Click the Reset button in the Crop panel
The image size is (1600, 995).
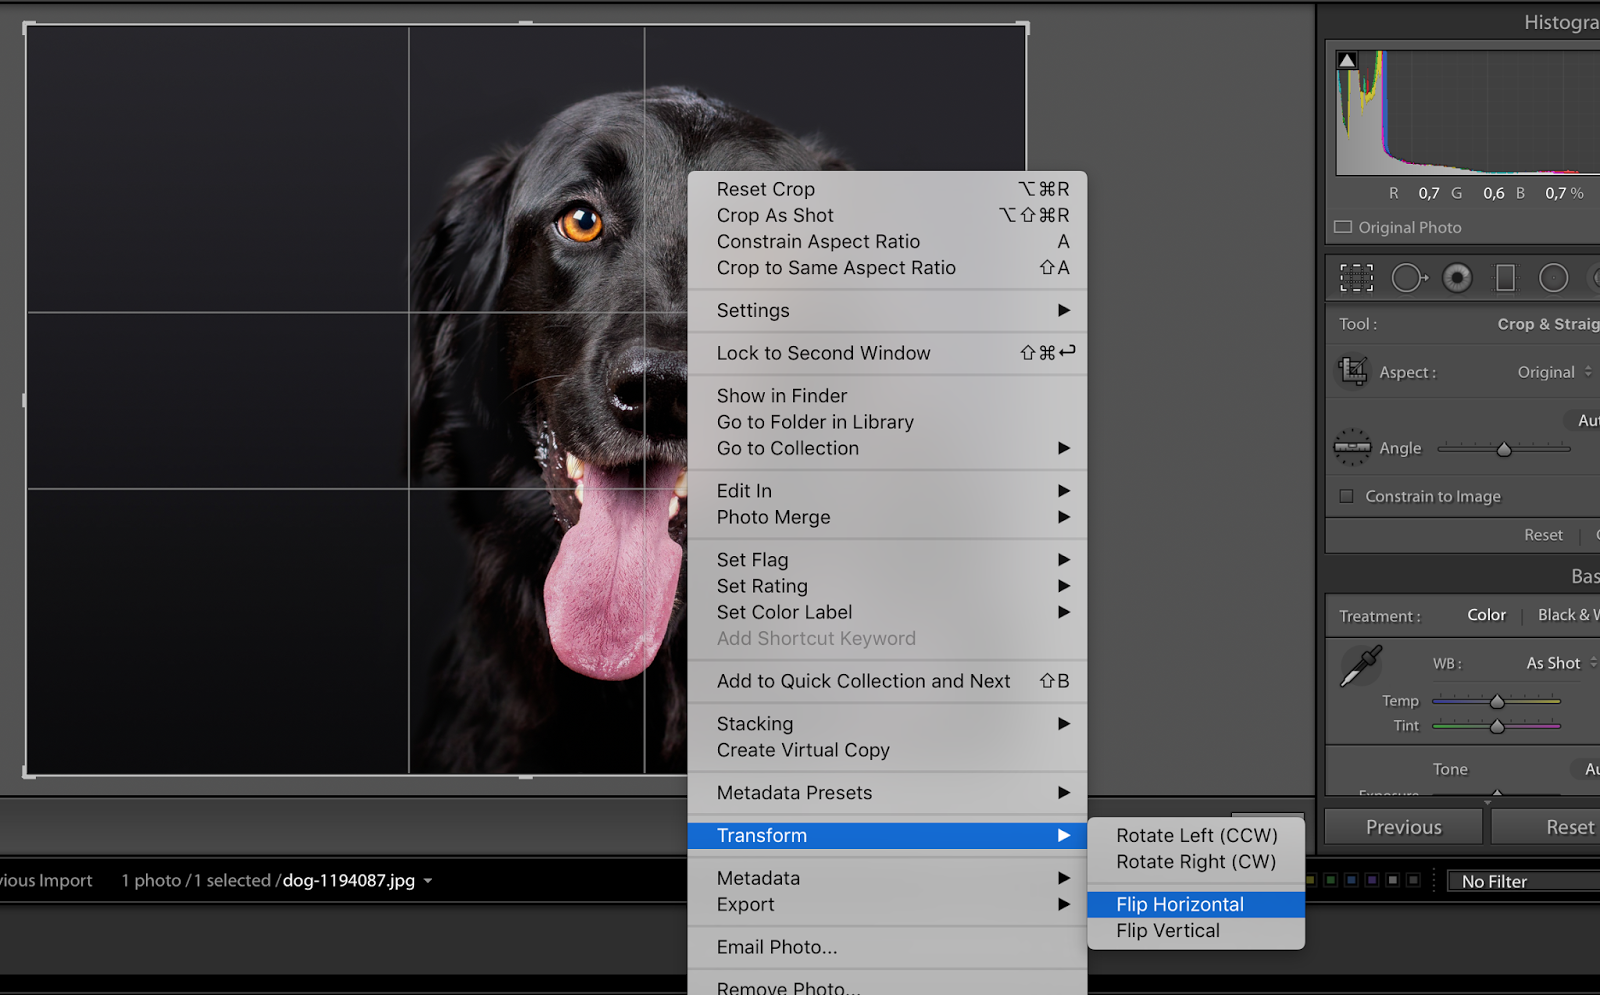tap(1543, 534)
